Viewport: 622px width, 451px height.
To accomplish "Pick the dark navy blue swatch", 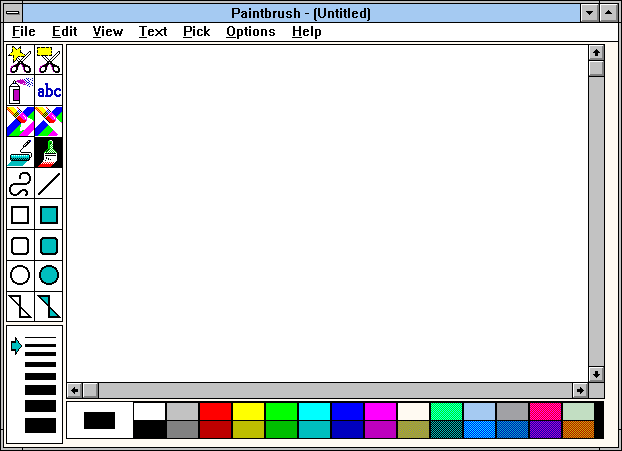I will point(347,430).
